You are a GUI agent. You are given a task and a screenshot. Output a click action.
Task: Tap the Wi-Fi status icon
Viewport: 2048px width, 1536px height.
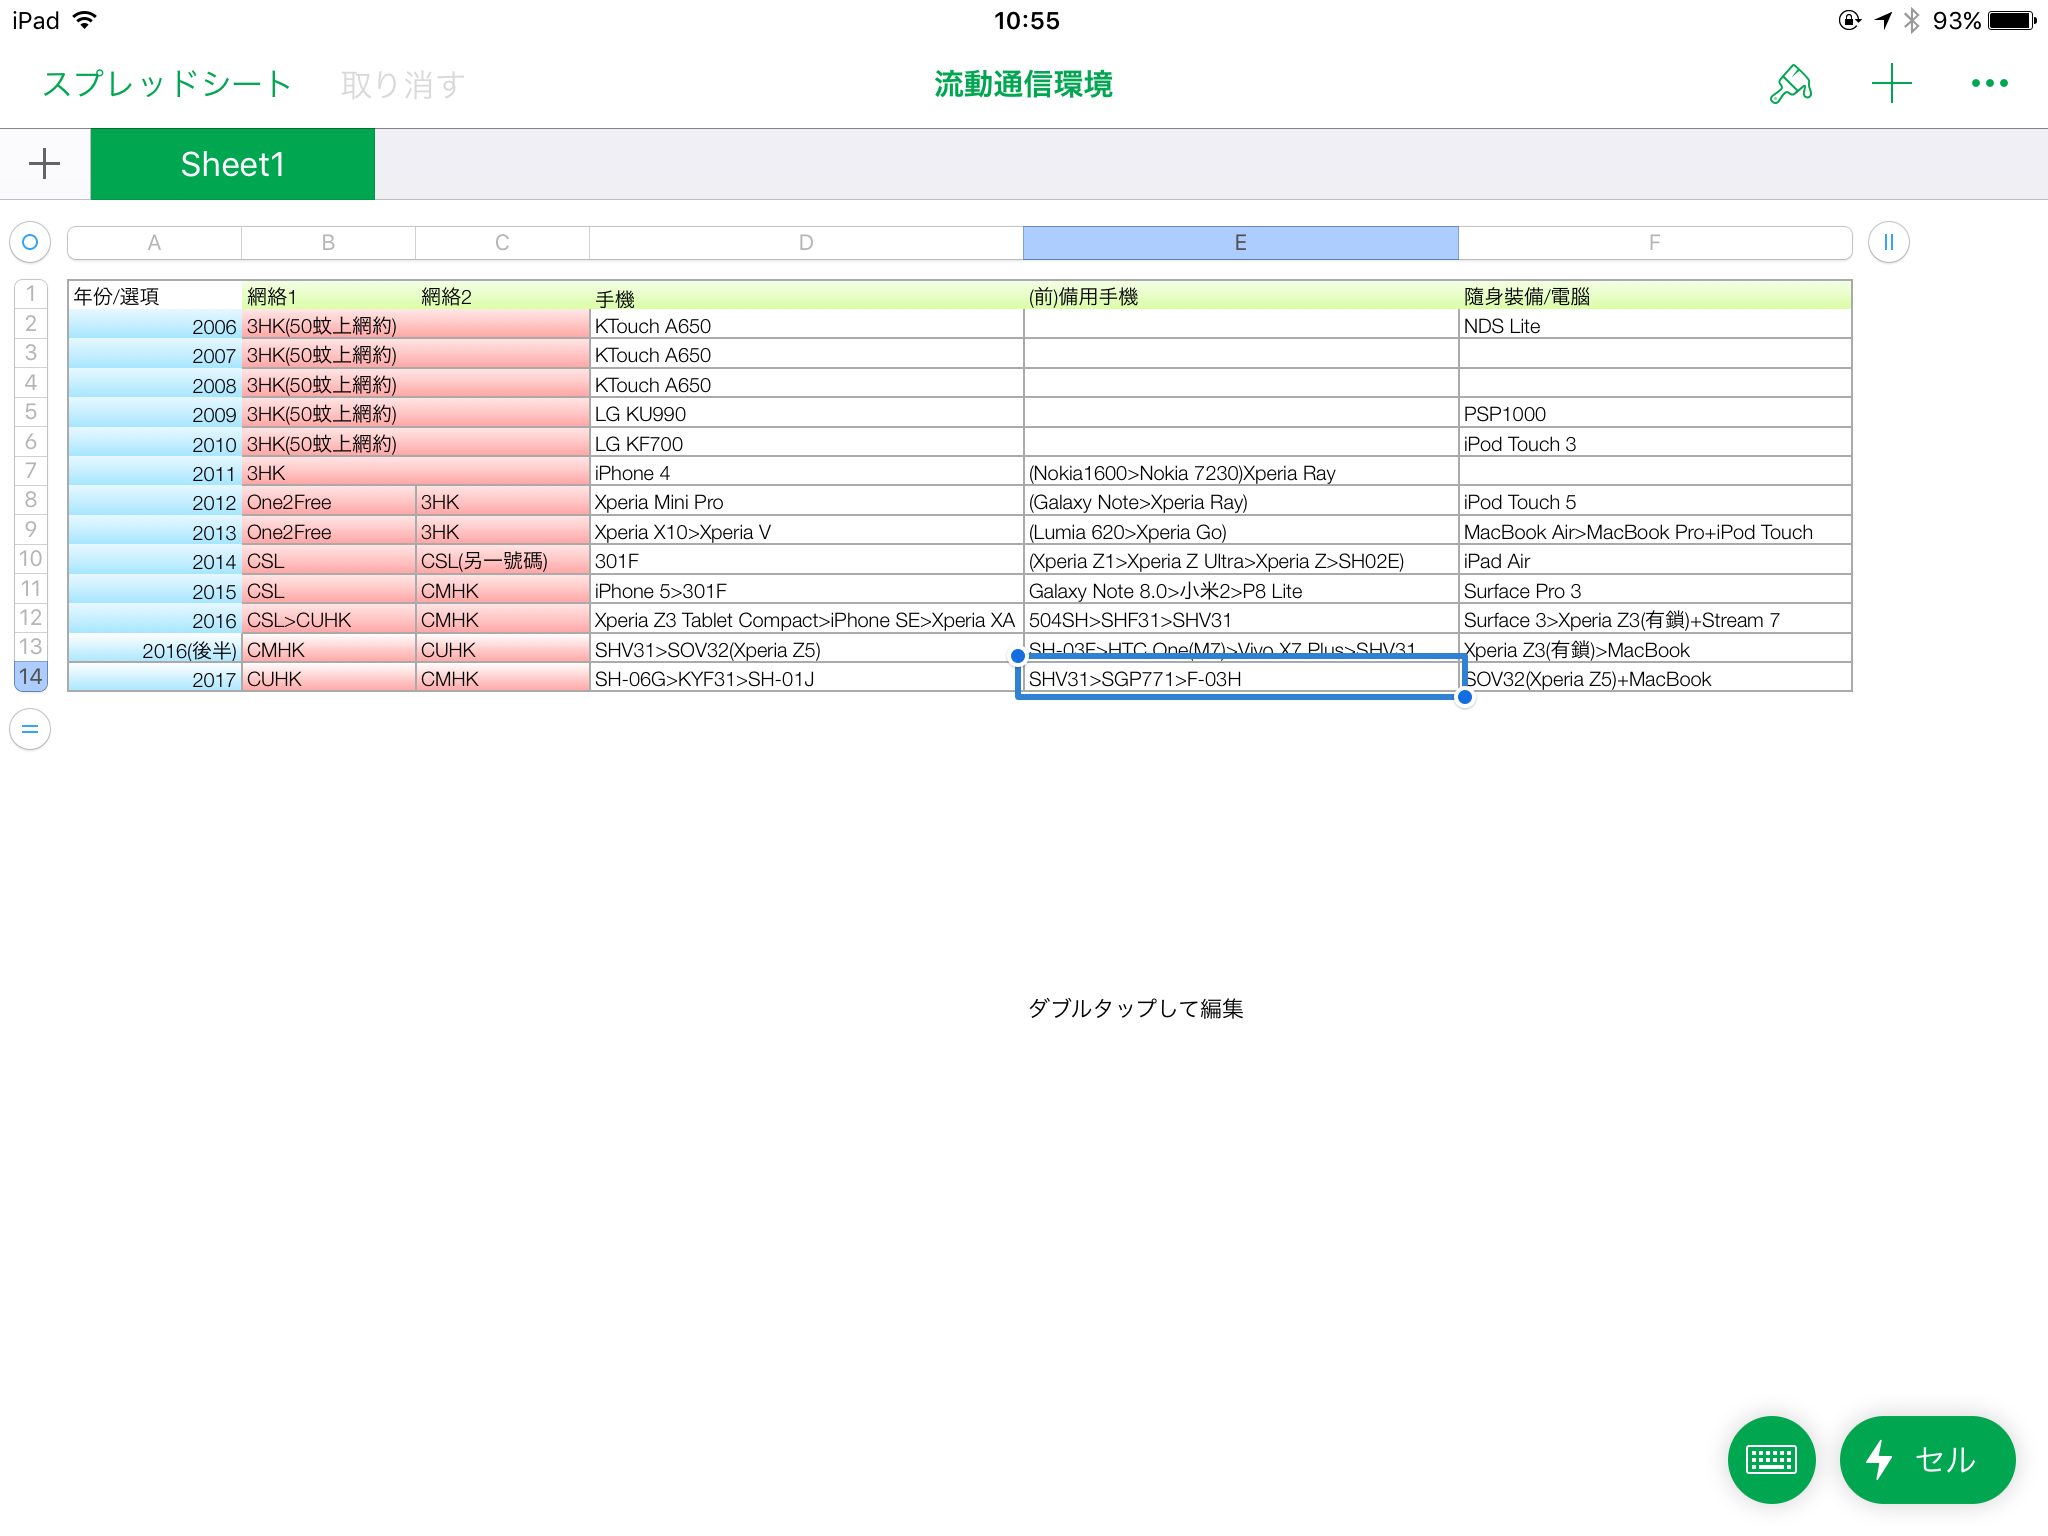point(86,20)
